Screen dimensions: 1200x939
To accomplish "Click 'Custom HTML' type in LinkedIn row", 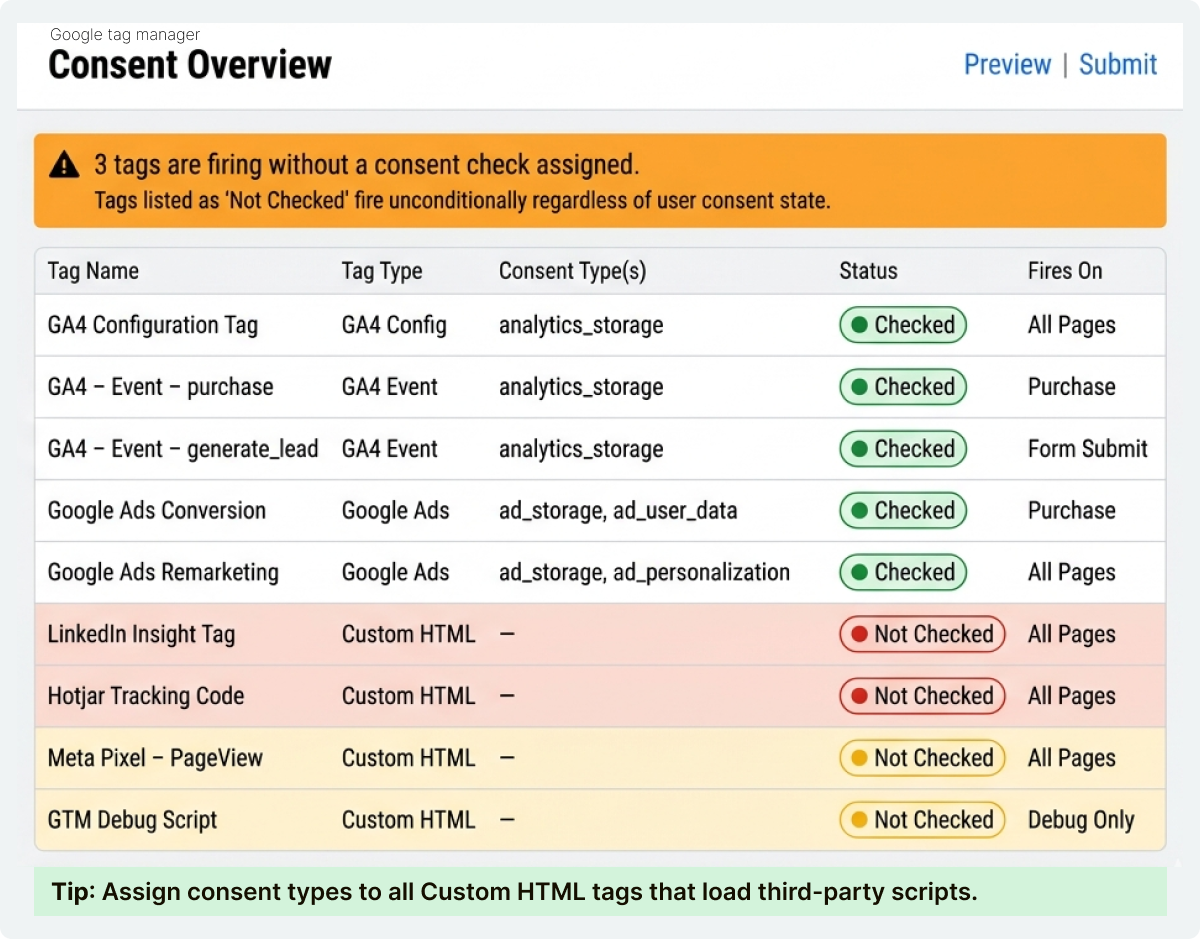I will coord(408,634).
